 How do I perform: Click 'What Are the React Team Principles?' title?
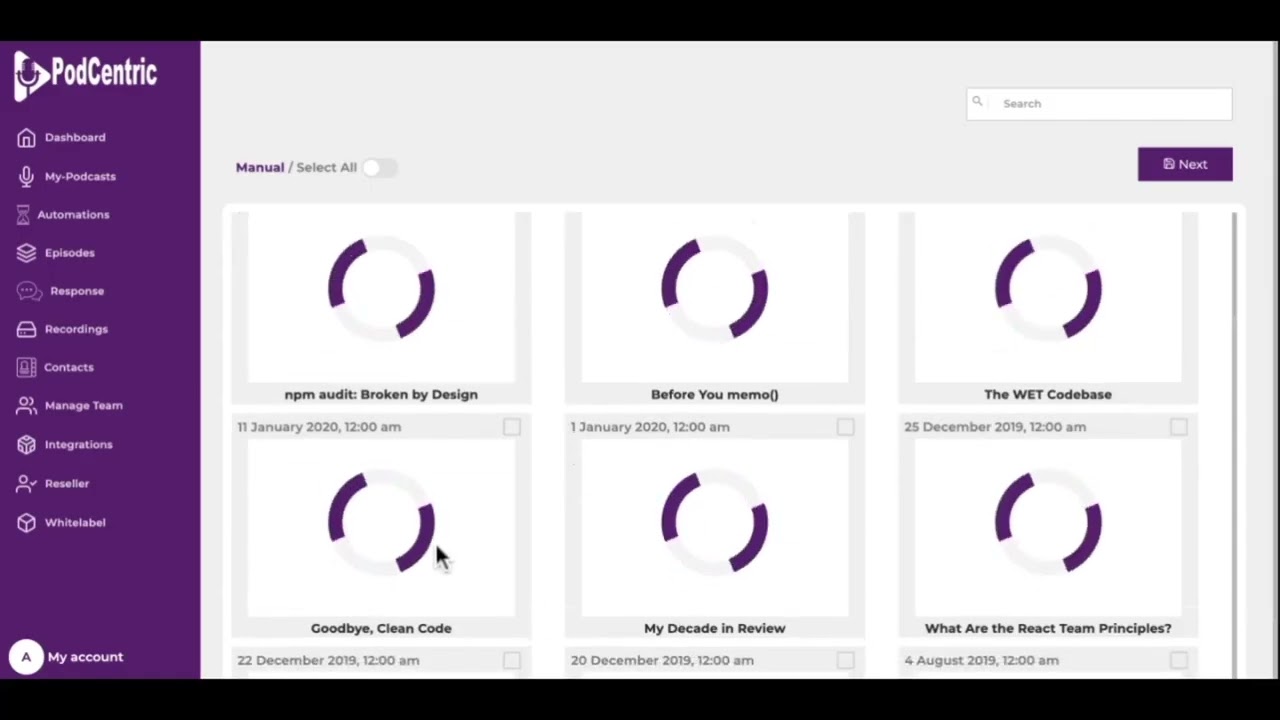[1048, 628]
